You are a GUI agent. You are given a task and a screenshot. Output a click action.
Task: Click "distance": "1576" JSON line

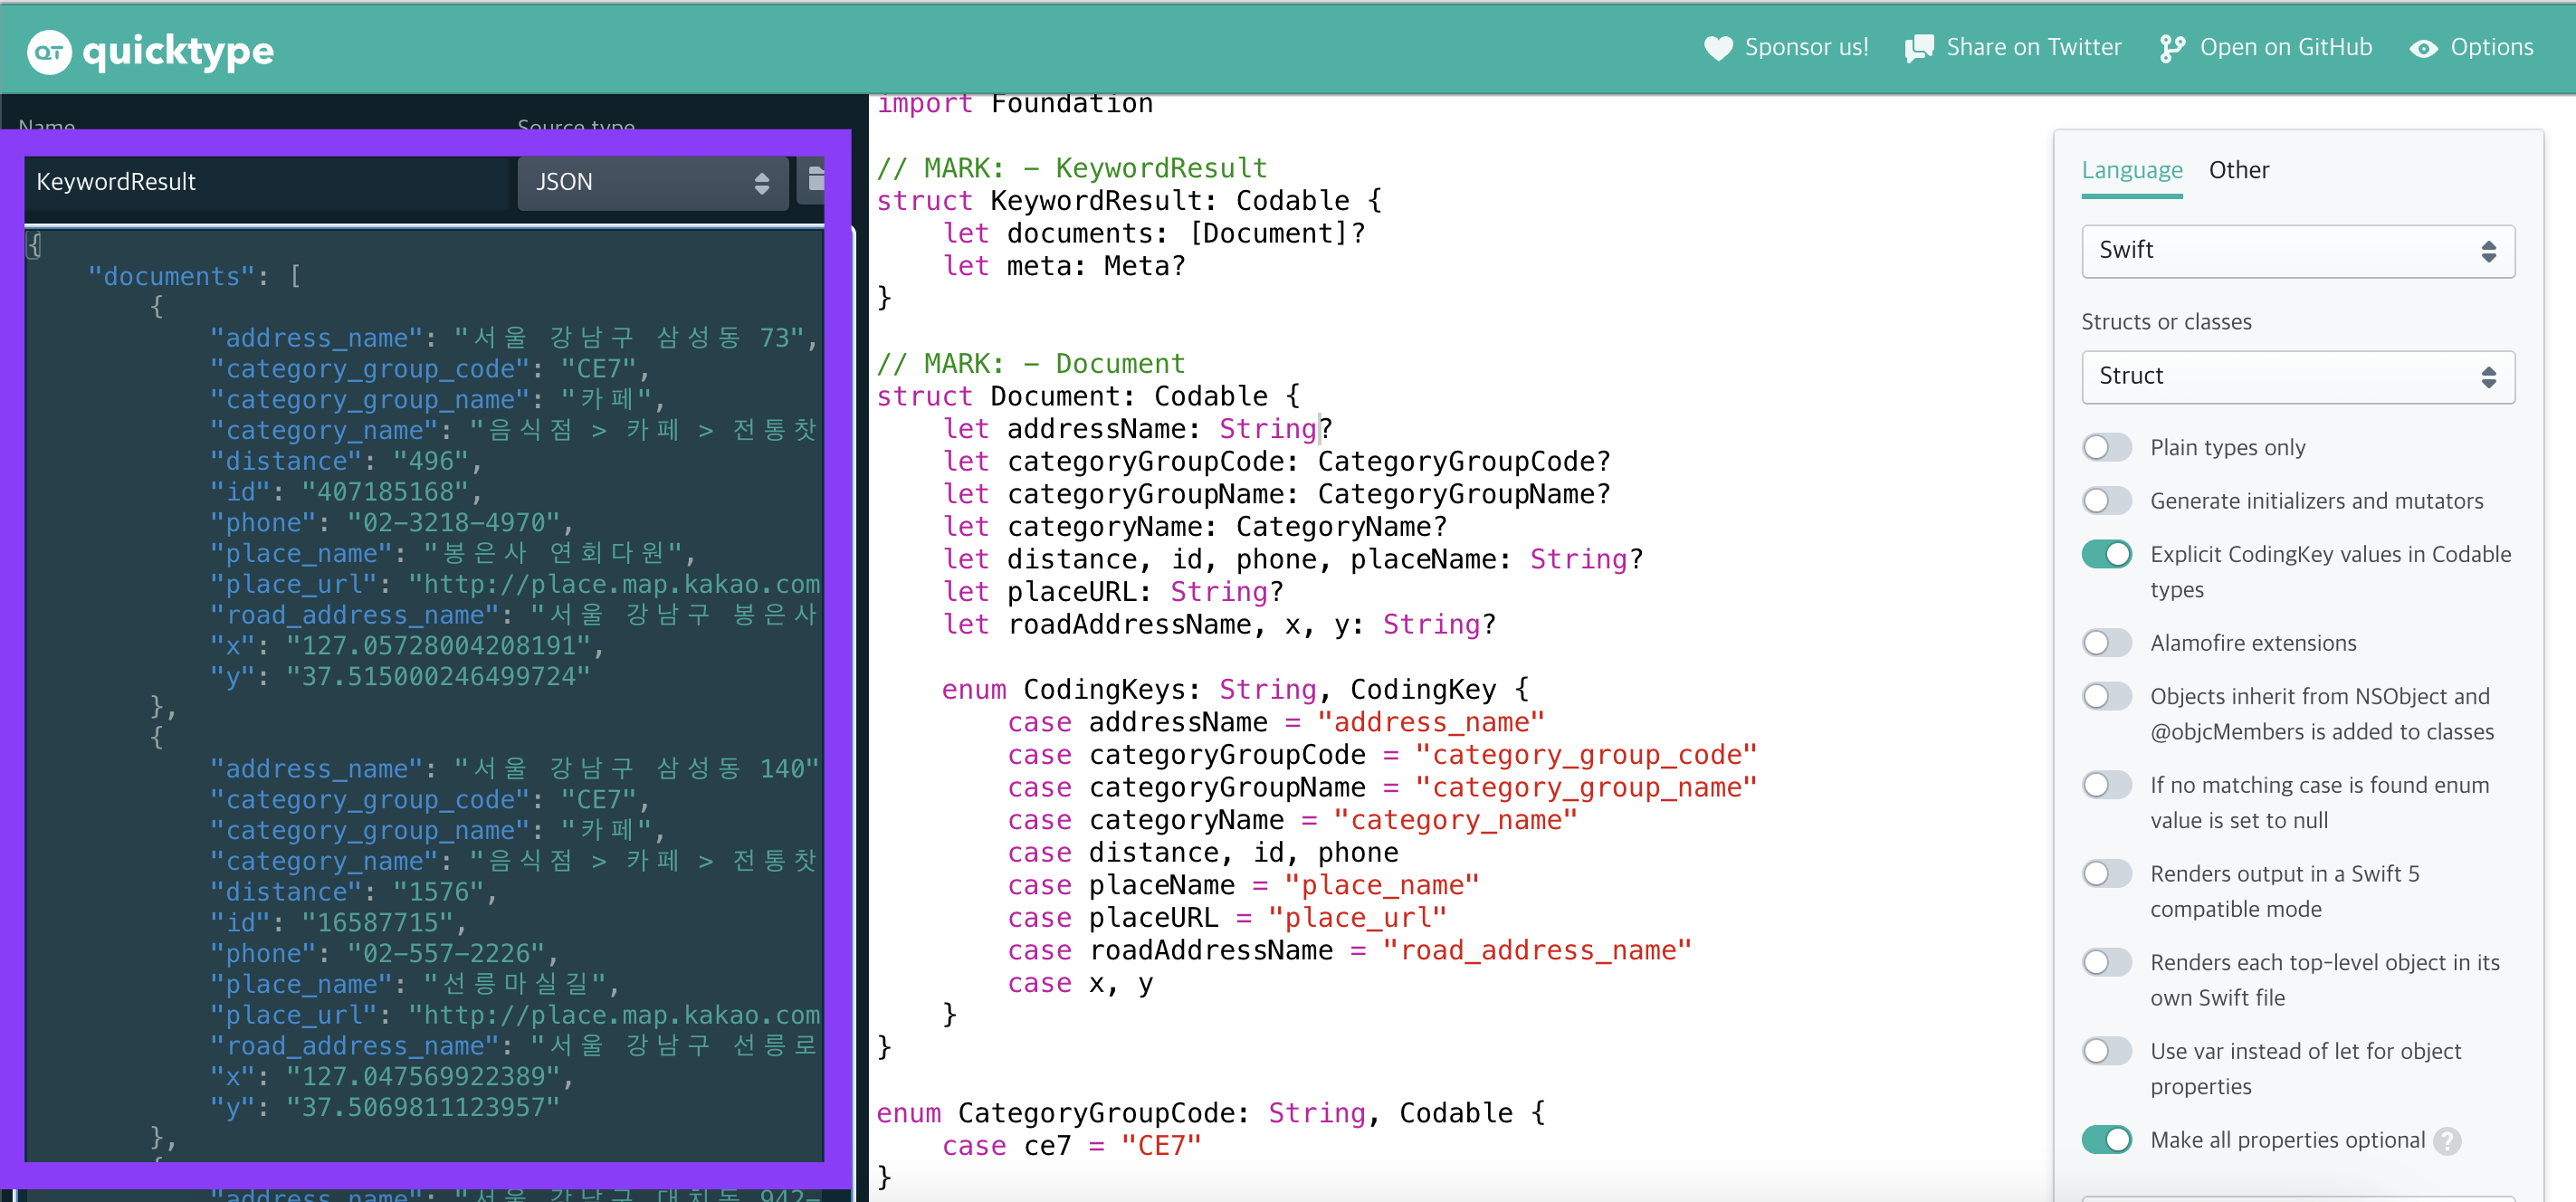coord(354,892)
